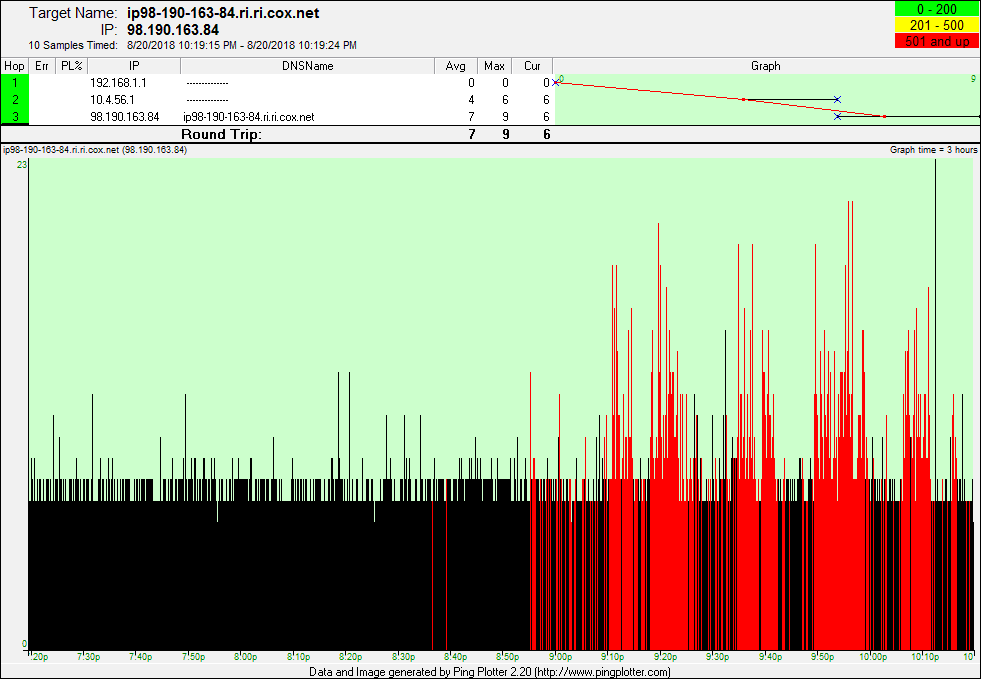Screen dimensions: 981x679
Task: Click the black X marker on hop 3 line
Action: (838, 116)
